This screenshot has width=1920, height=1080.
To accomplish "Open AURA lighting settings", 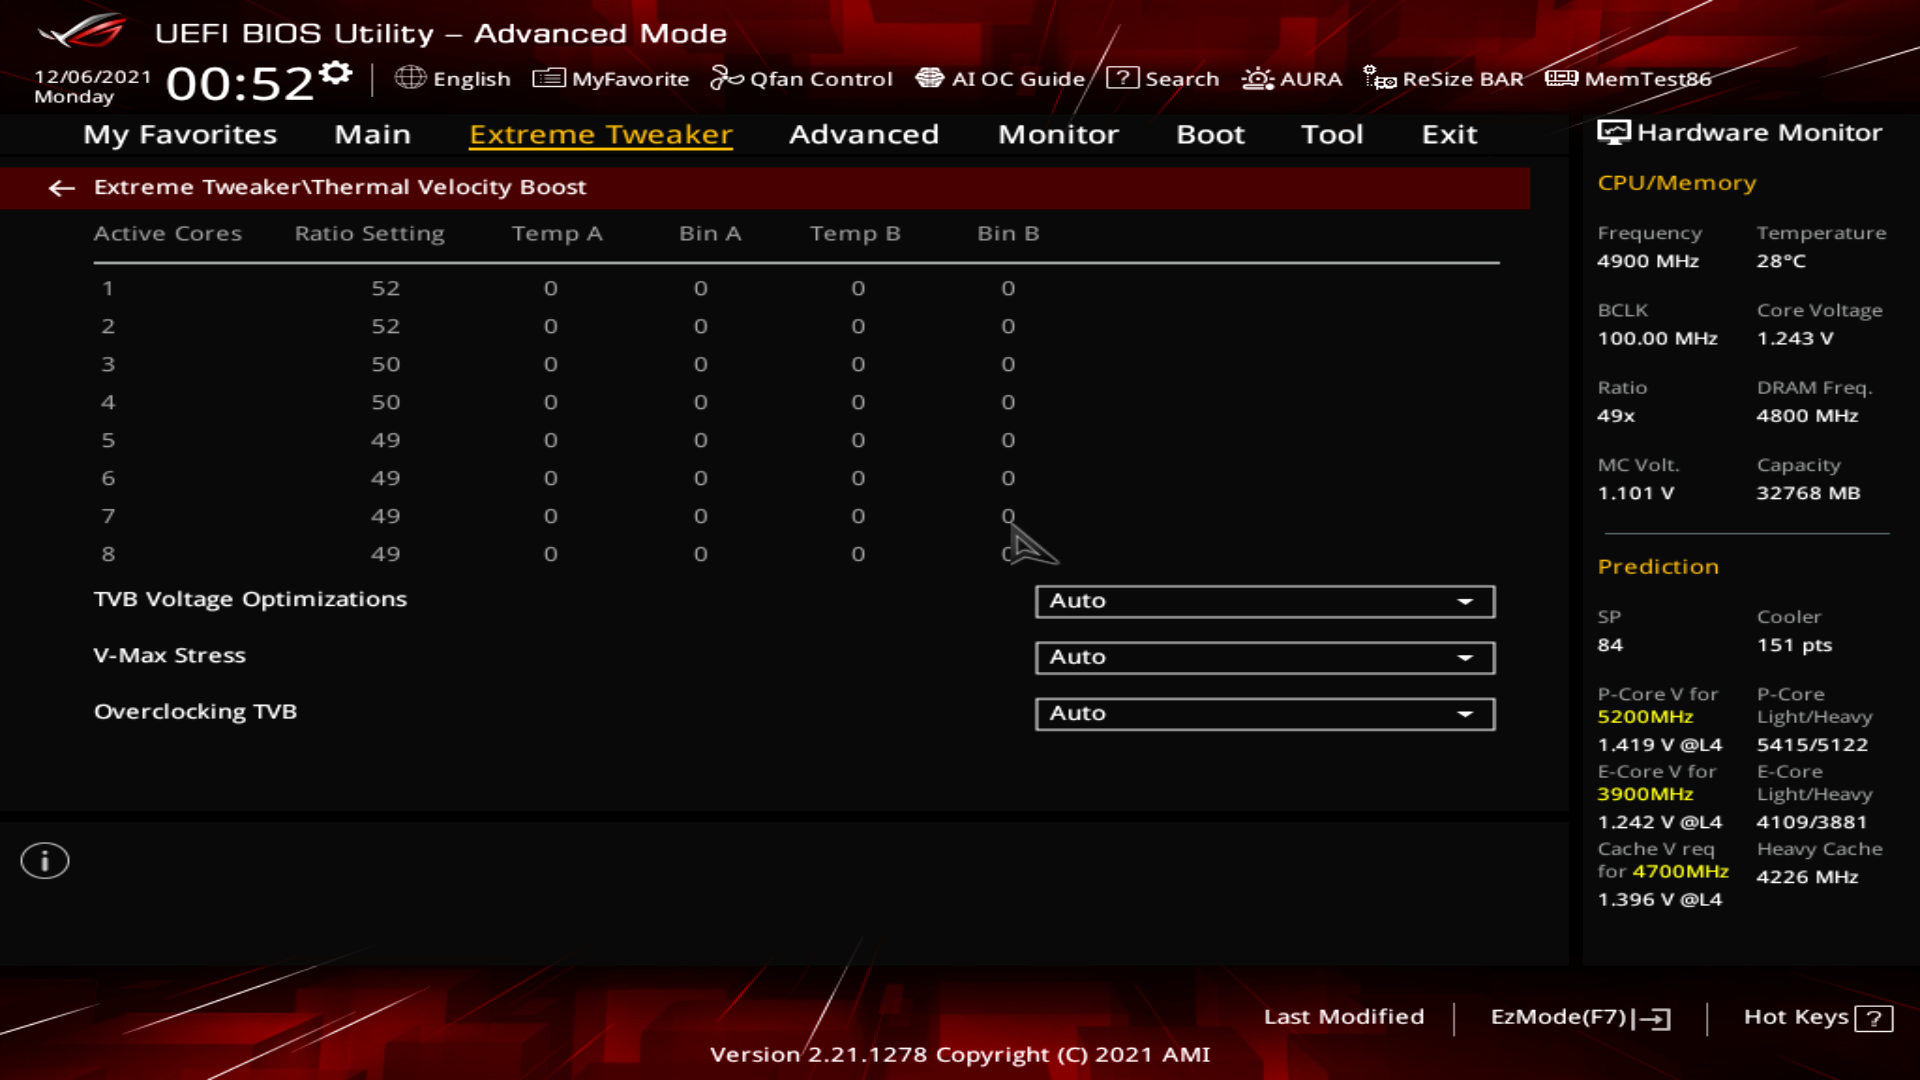I will point(1291,79).
